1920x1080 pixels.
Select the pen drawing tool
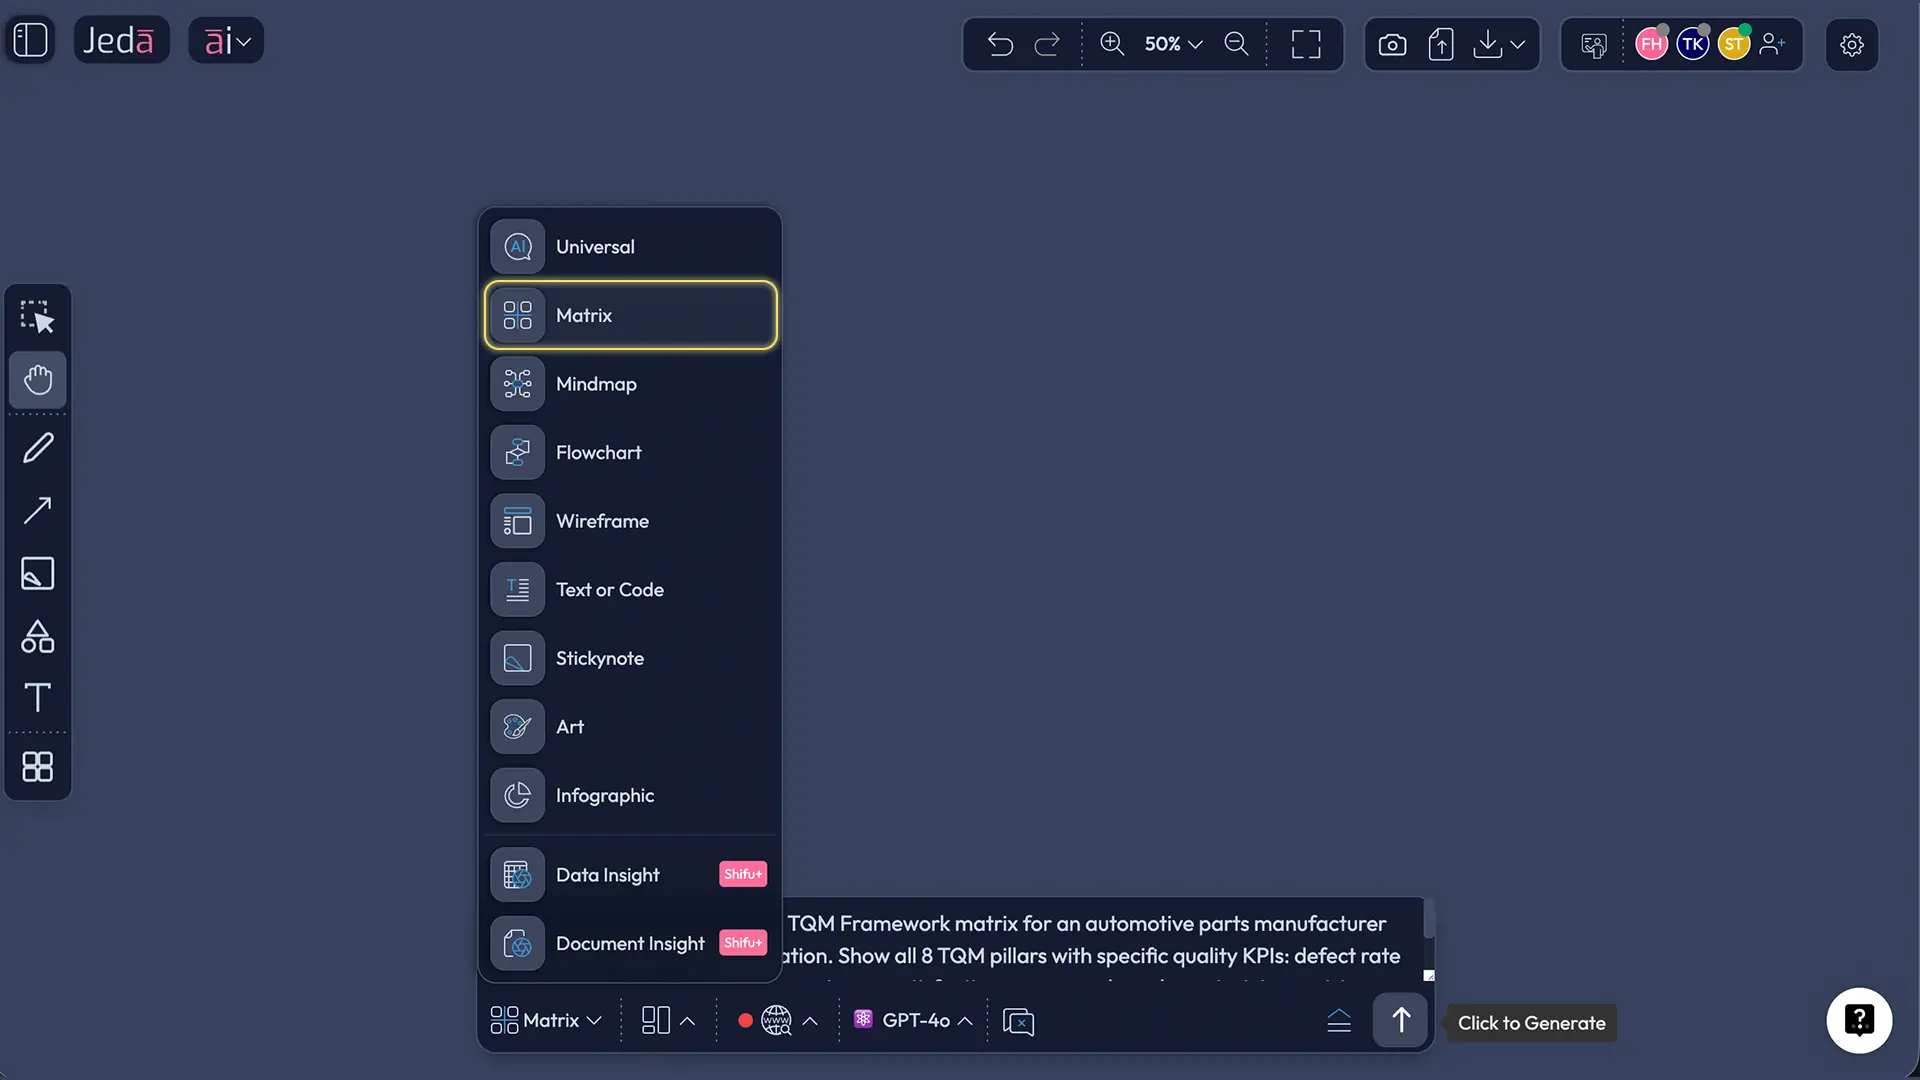tap(38, 447)
